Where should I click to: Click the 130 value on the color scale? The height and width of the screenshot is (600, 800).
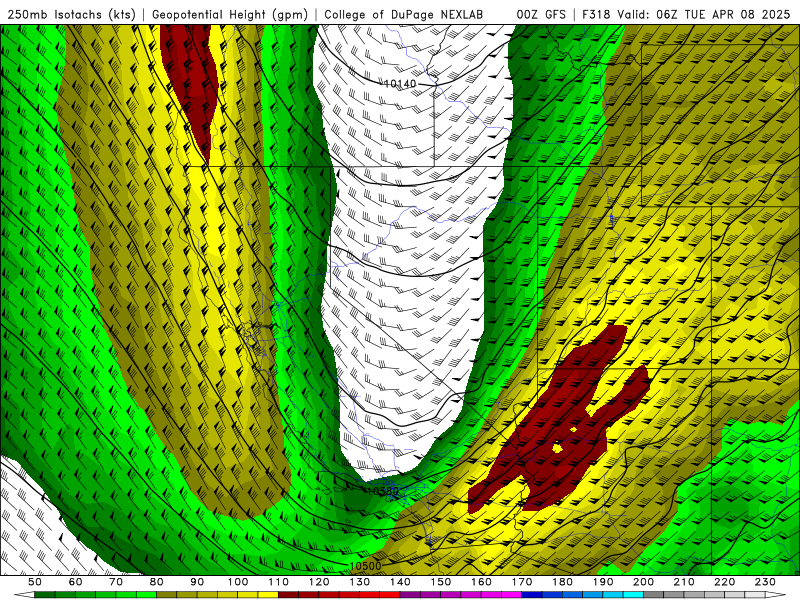360,582
